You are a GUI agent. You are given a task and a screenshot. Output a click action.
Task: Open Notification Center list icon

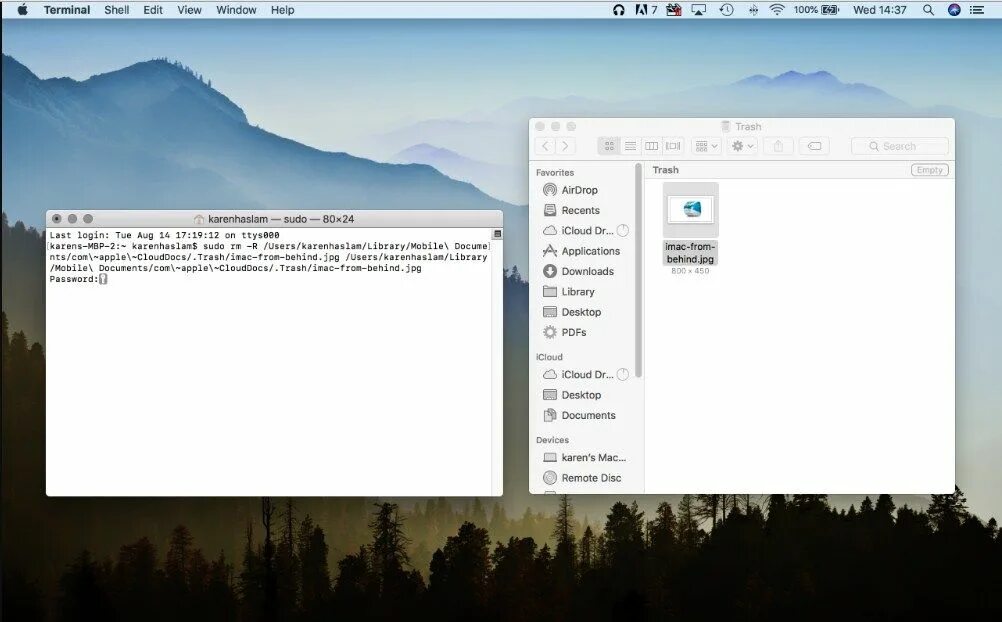(x=976, y=10)
